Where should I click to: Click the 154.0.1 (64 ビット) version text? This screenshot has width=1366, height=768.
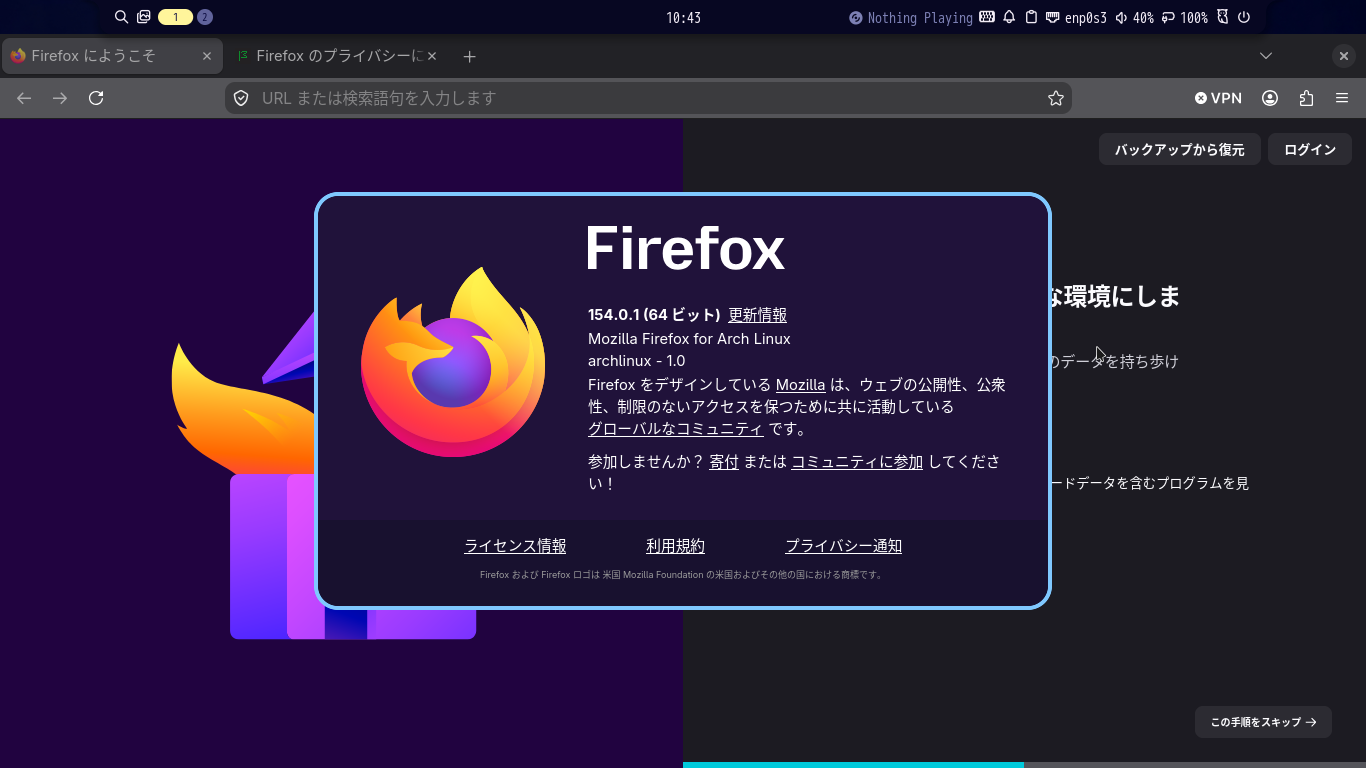(654, 315)
